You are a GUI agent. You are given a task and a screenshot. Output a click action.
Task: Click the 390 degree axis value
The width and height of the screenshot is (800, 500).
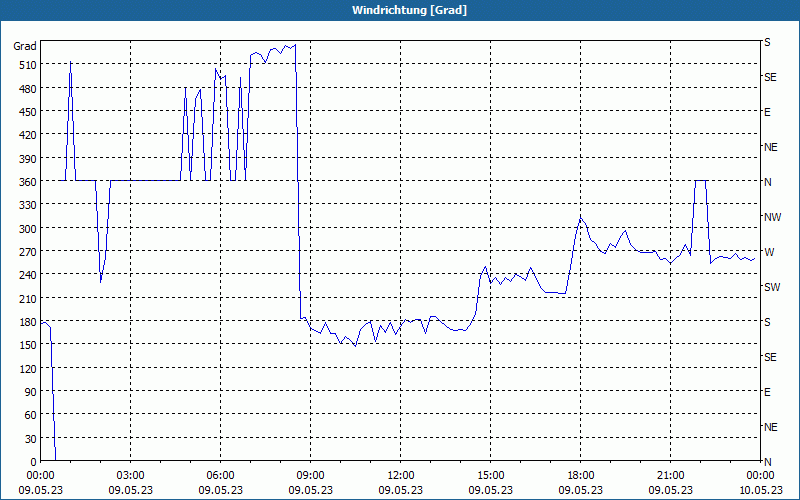coord(28,159)
